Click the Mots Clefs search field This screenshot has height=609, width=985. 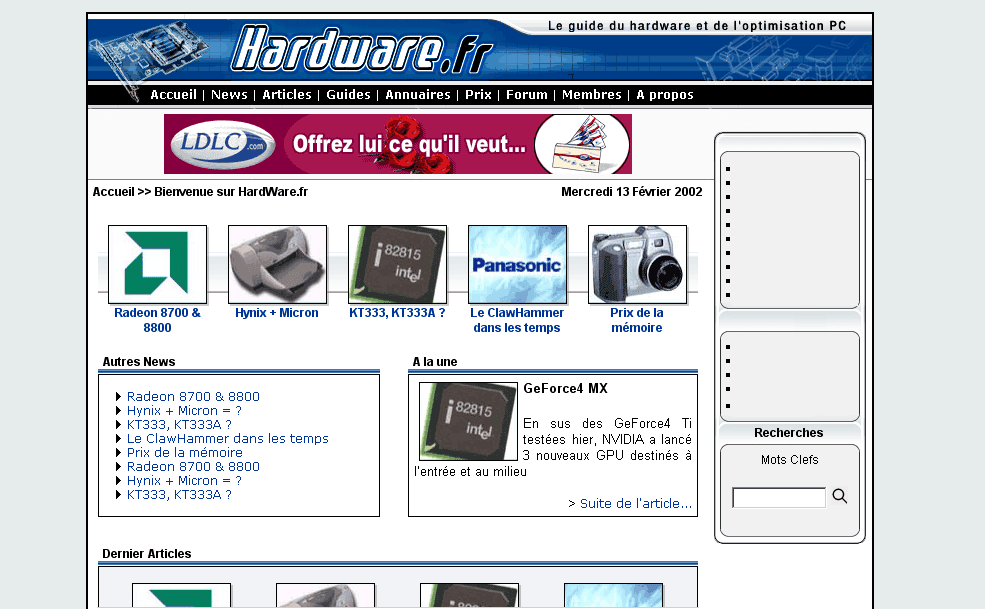(779, 497)
